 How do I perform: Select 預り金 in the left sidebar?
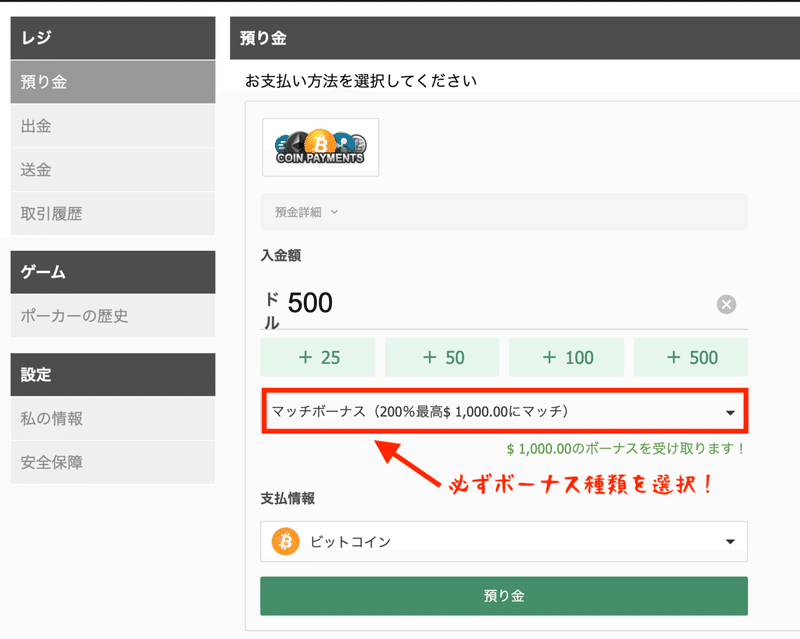[x=112, y=81]
